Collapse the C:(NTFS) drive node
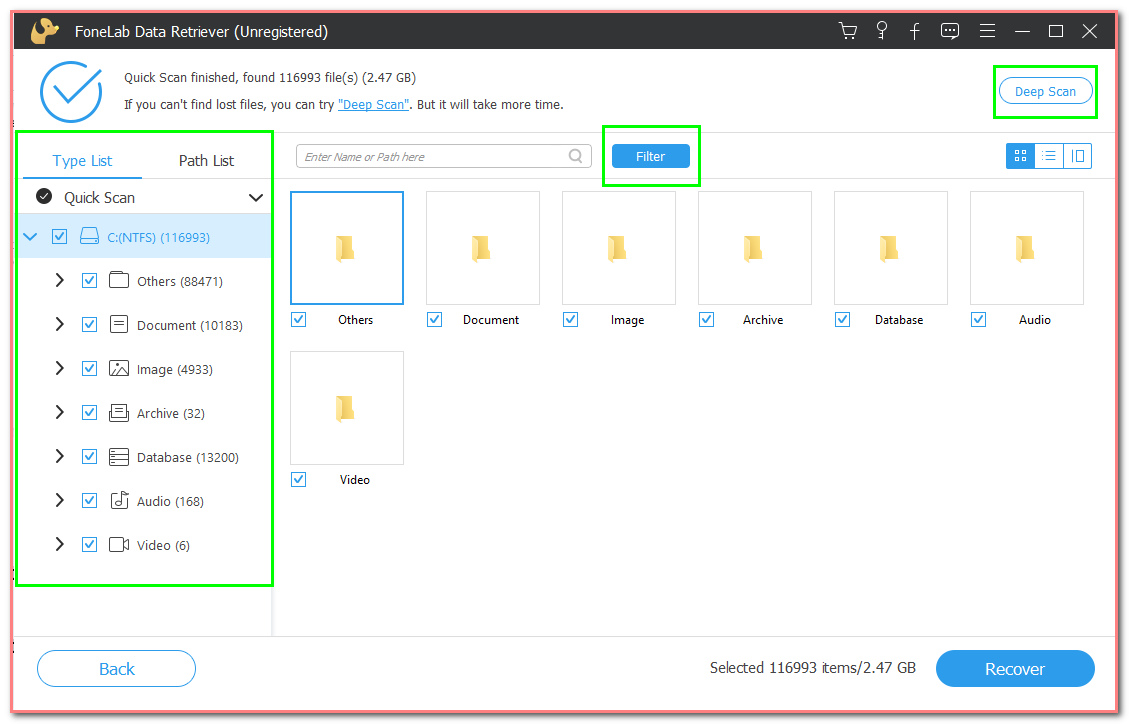The image size is (1129, 724). (30, 236)
